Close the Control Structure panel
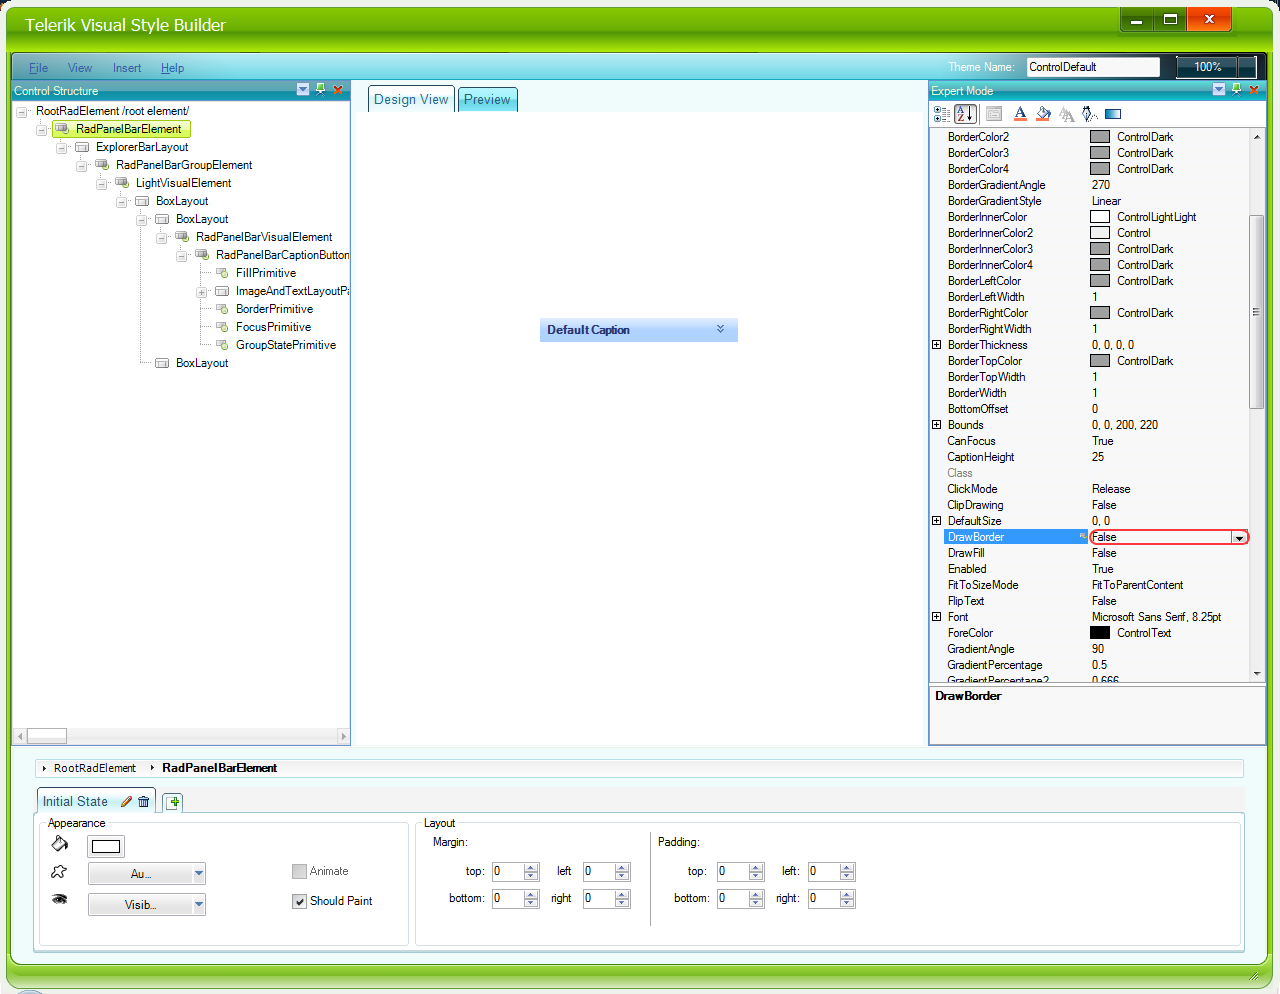Viewport: 1280px width, 994px height. (338, 89)
